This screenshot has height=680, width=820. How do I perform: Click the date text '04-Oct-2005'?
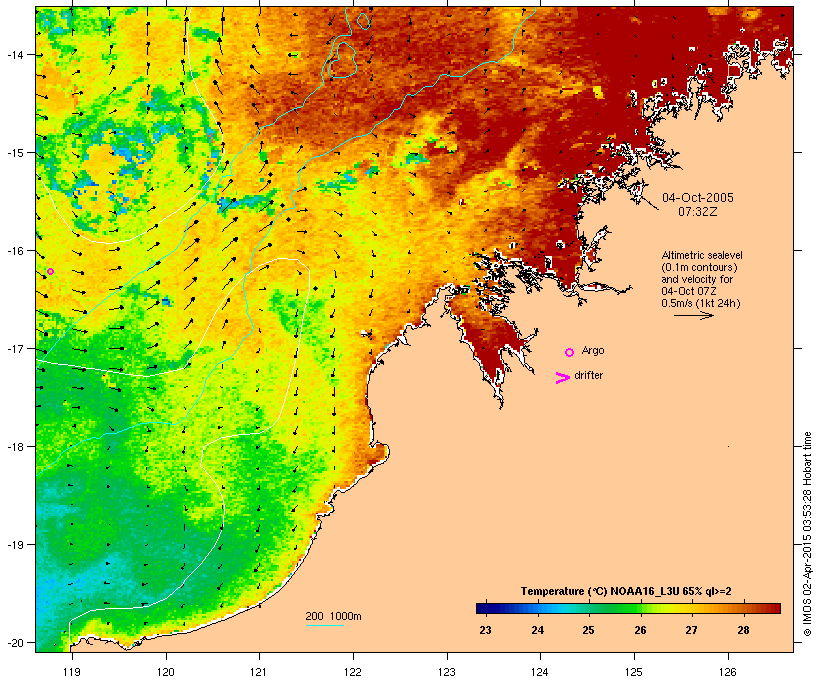click(x=698, y=198)
